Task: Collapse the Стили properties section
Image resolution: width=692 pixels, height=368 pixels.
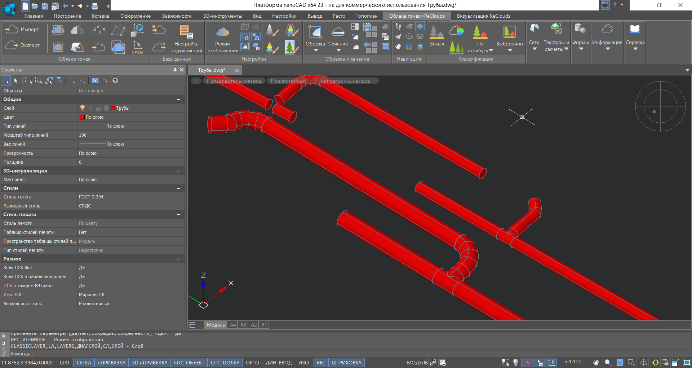Action: (x=179, y=188)
